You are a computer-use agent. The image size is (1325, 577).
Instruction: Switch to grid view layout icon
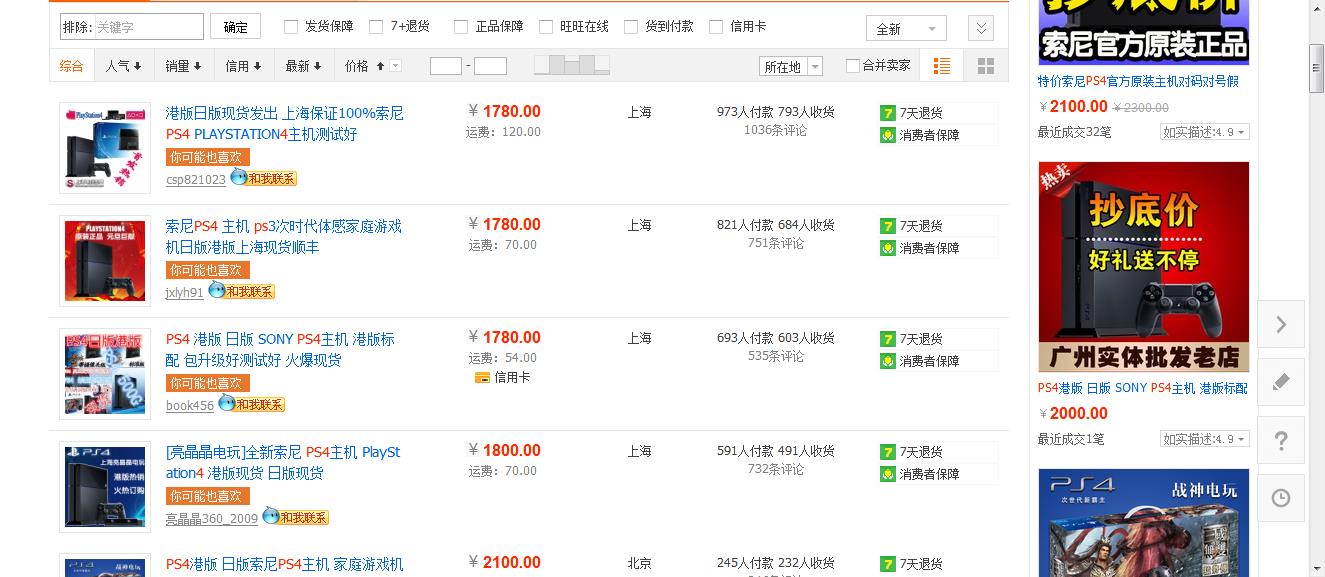click(986, 66)
